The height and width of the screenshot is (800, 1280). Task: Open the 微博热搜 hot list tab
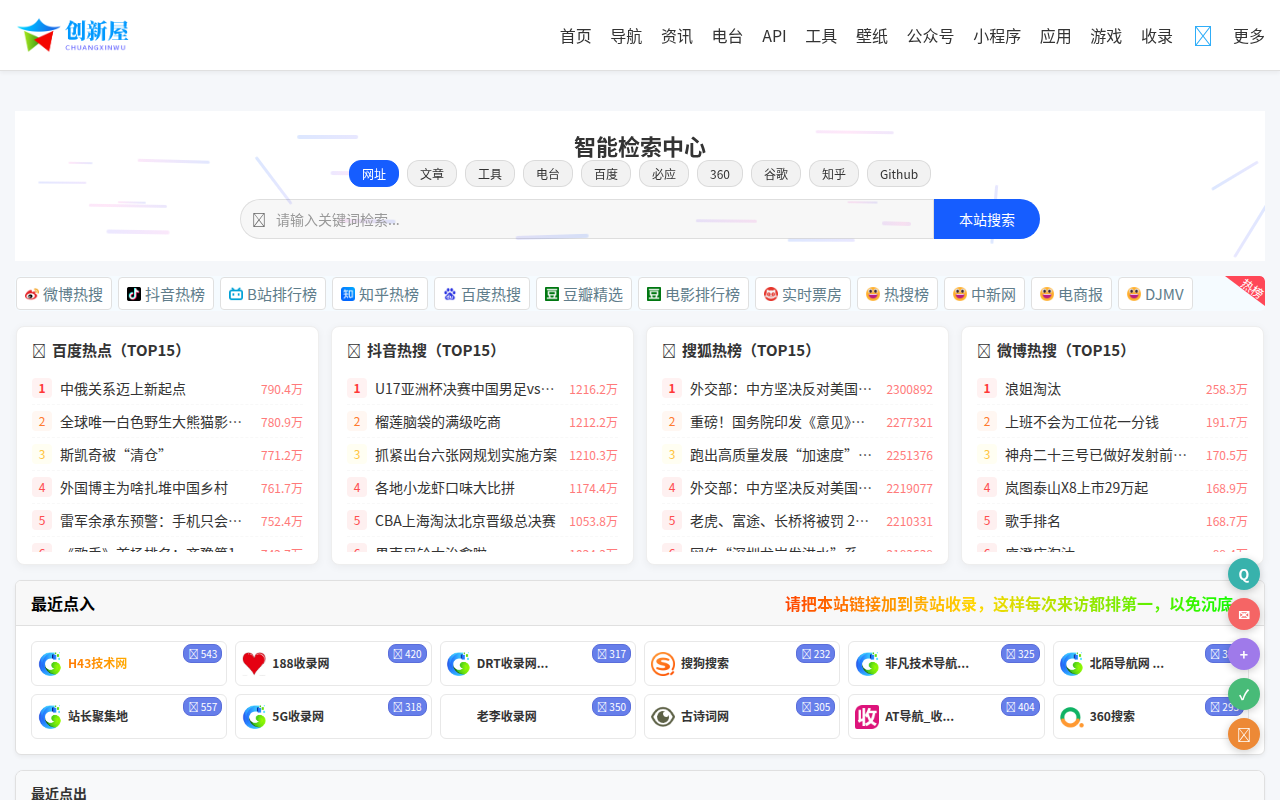coord(64,294)
